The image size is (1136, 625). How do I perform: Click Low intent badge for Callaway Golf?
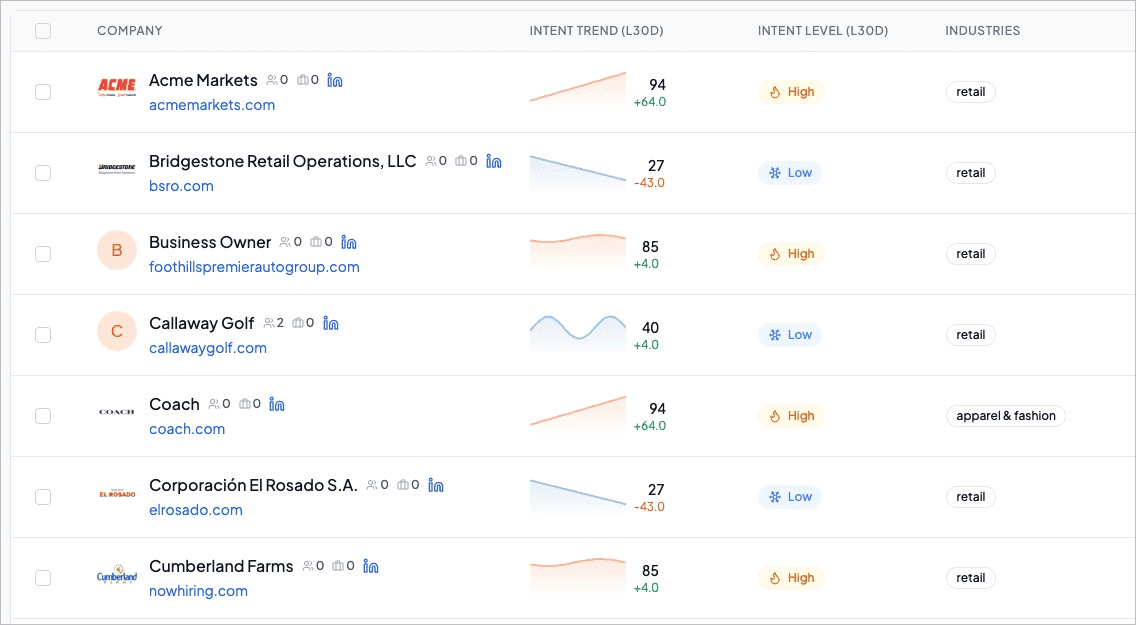tap(790, 335)
